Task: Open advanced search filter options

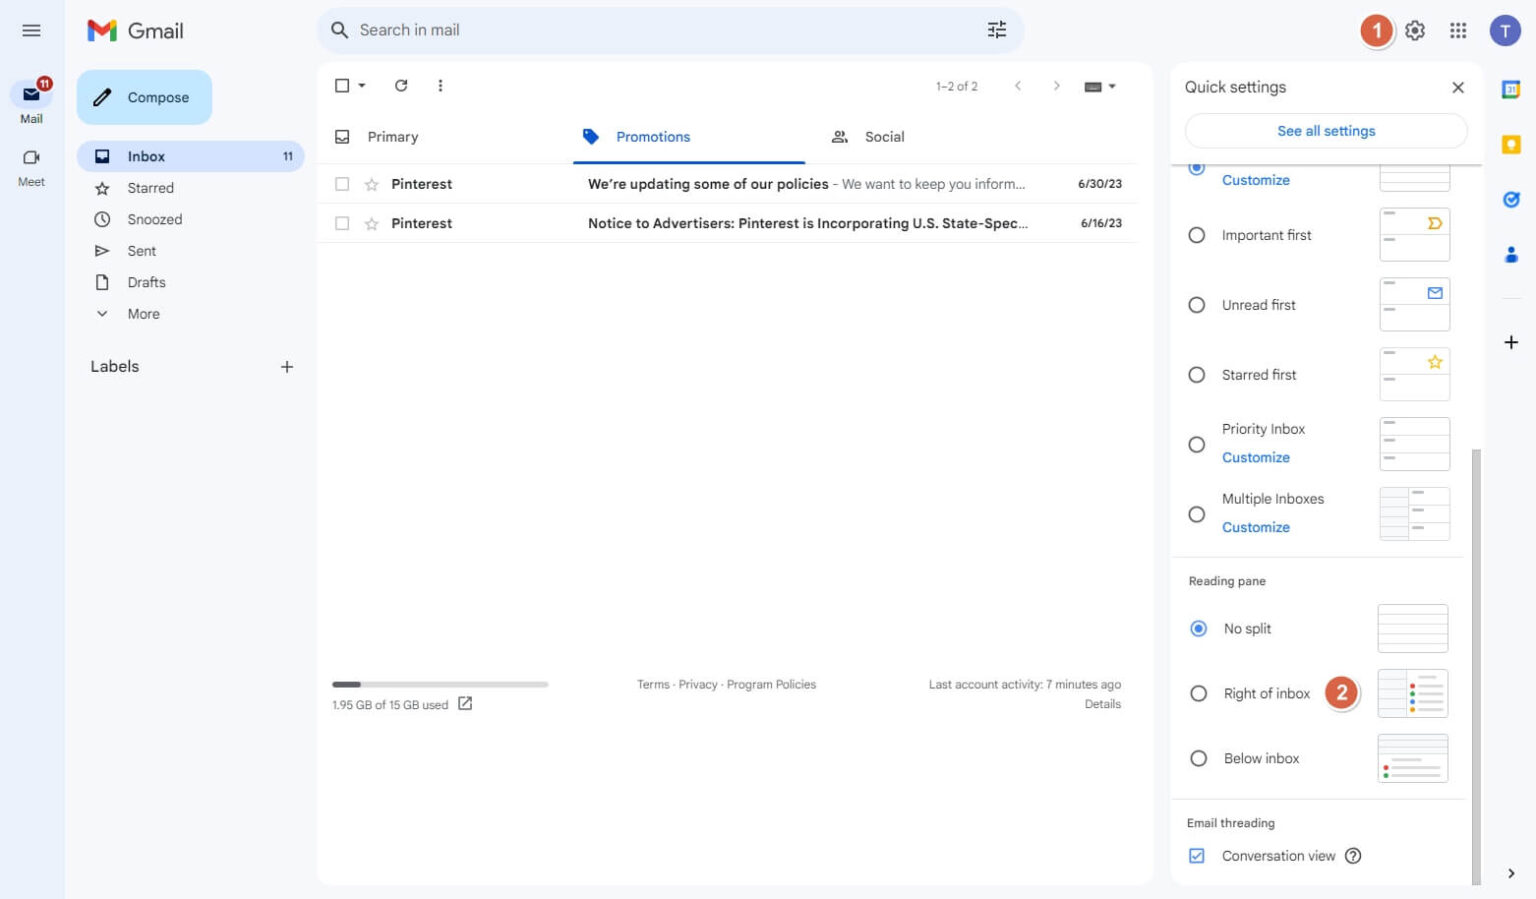Action: click(x=997, y=30)
